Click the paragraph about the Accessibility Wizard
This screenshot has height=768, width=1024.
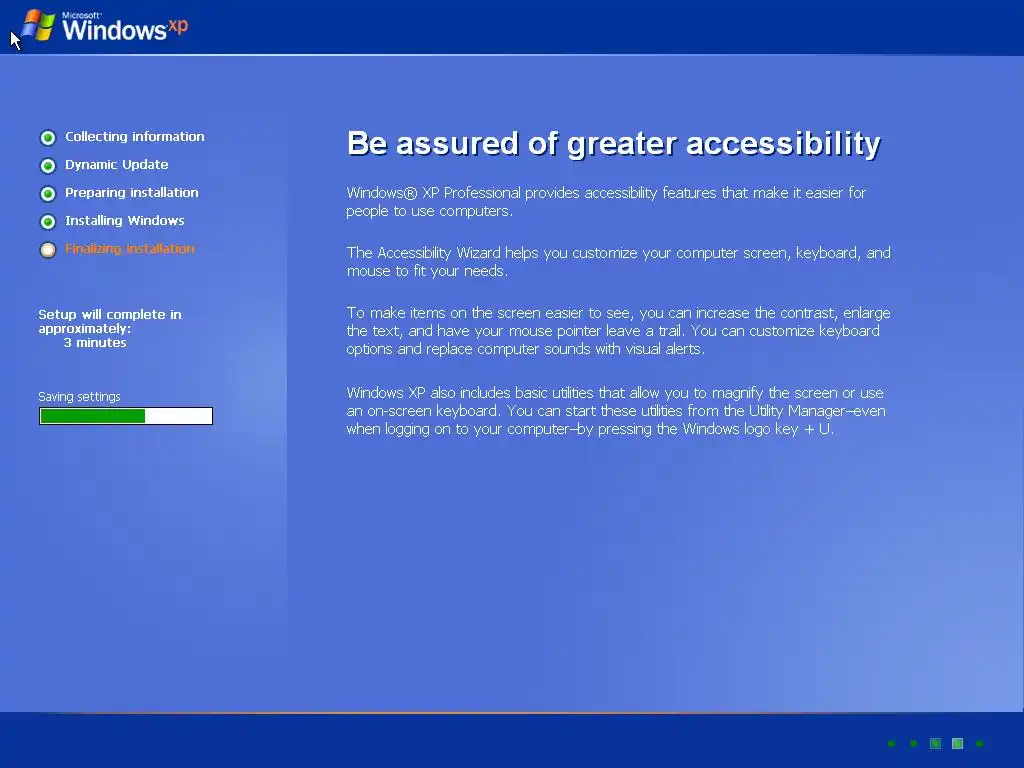pos(618,262)
